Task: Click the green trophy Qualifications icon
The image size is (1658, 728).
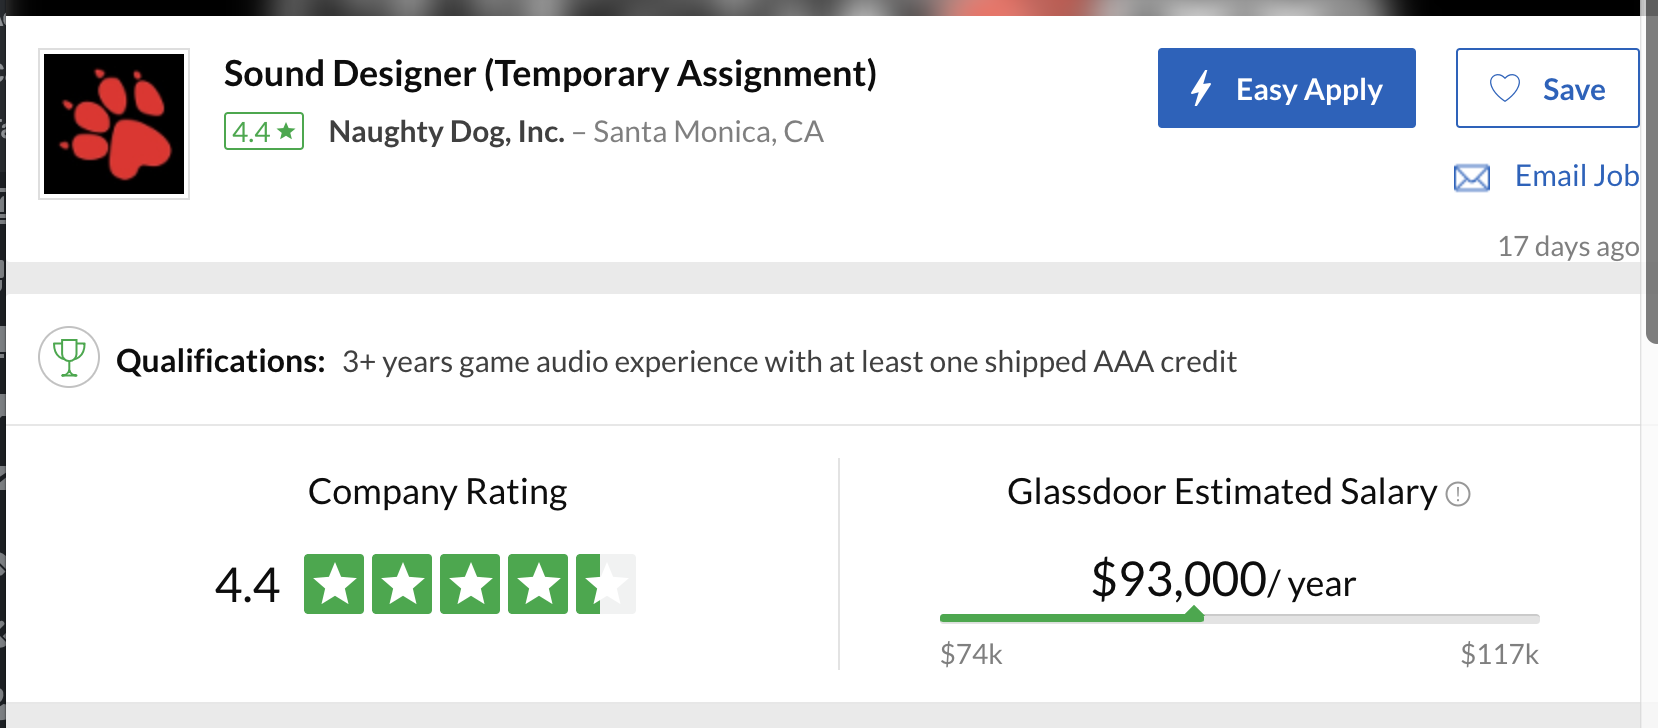Action: click(x=69, y=357)
